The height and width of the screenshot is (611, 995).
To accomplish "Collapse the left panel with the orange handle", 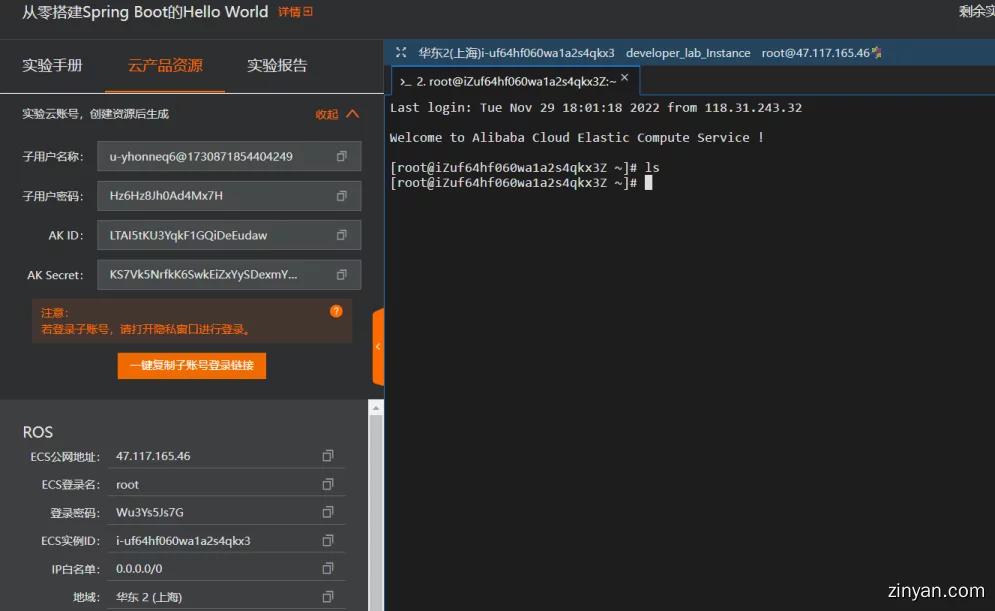I will 378,346.
